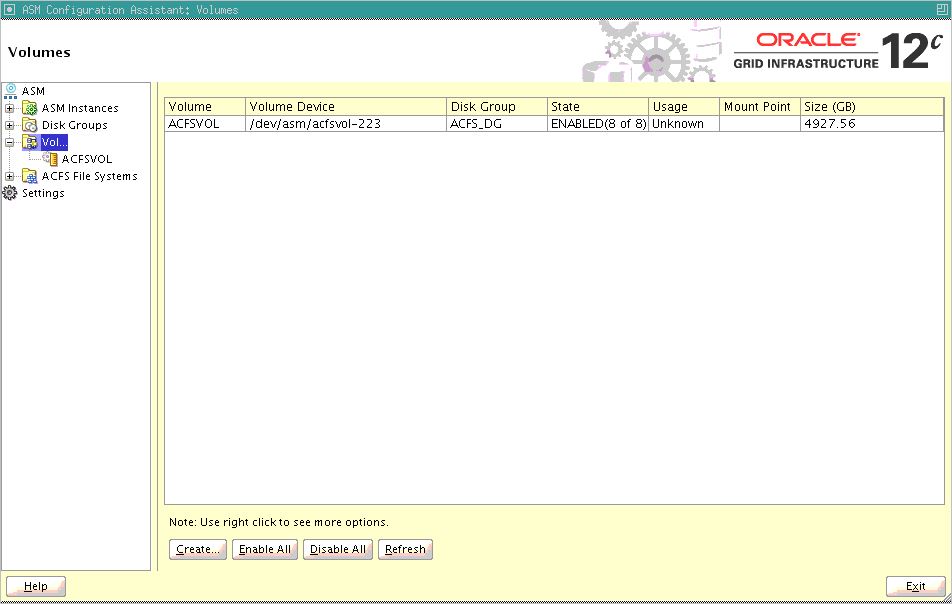Image resolution: width=952 pixels, height=604 pixels.
Task: Click the Volumes folder icon in tree
Action: (30, 142)
